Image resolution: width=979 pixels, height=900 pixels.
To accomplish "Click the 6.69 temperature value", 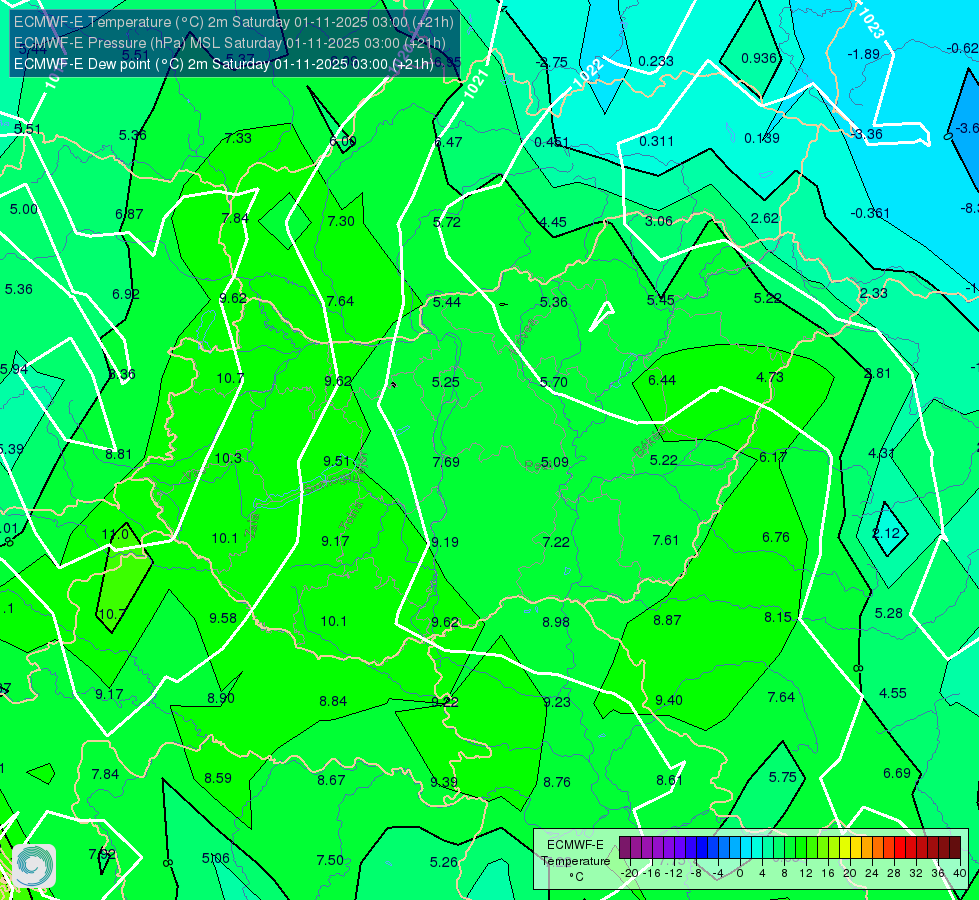I will point(897,773).
